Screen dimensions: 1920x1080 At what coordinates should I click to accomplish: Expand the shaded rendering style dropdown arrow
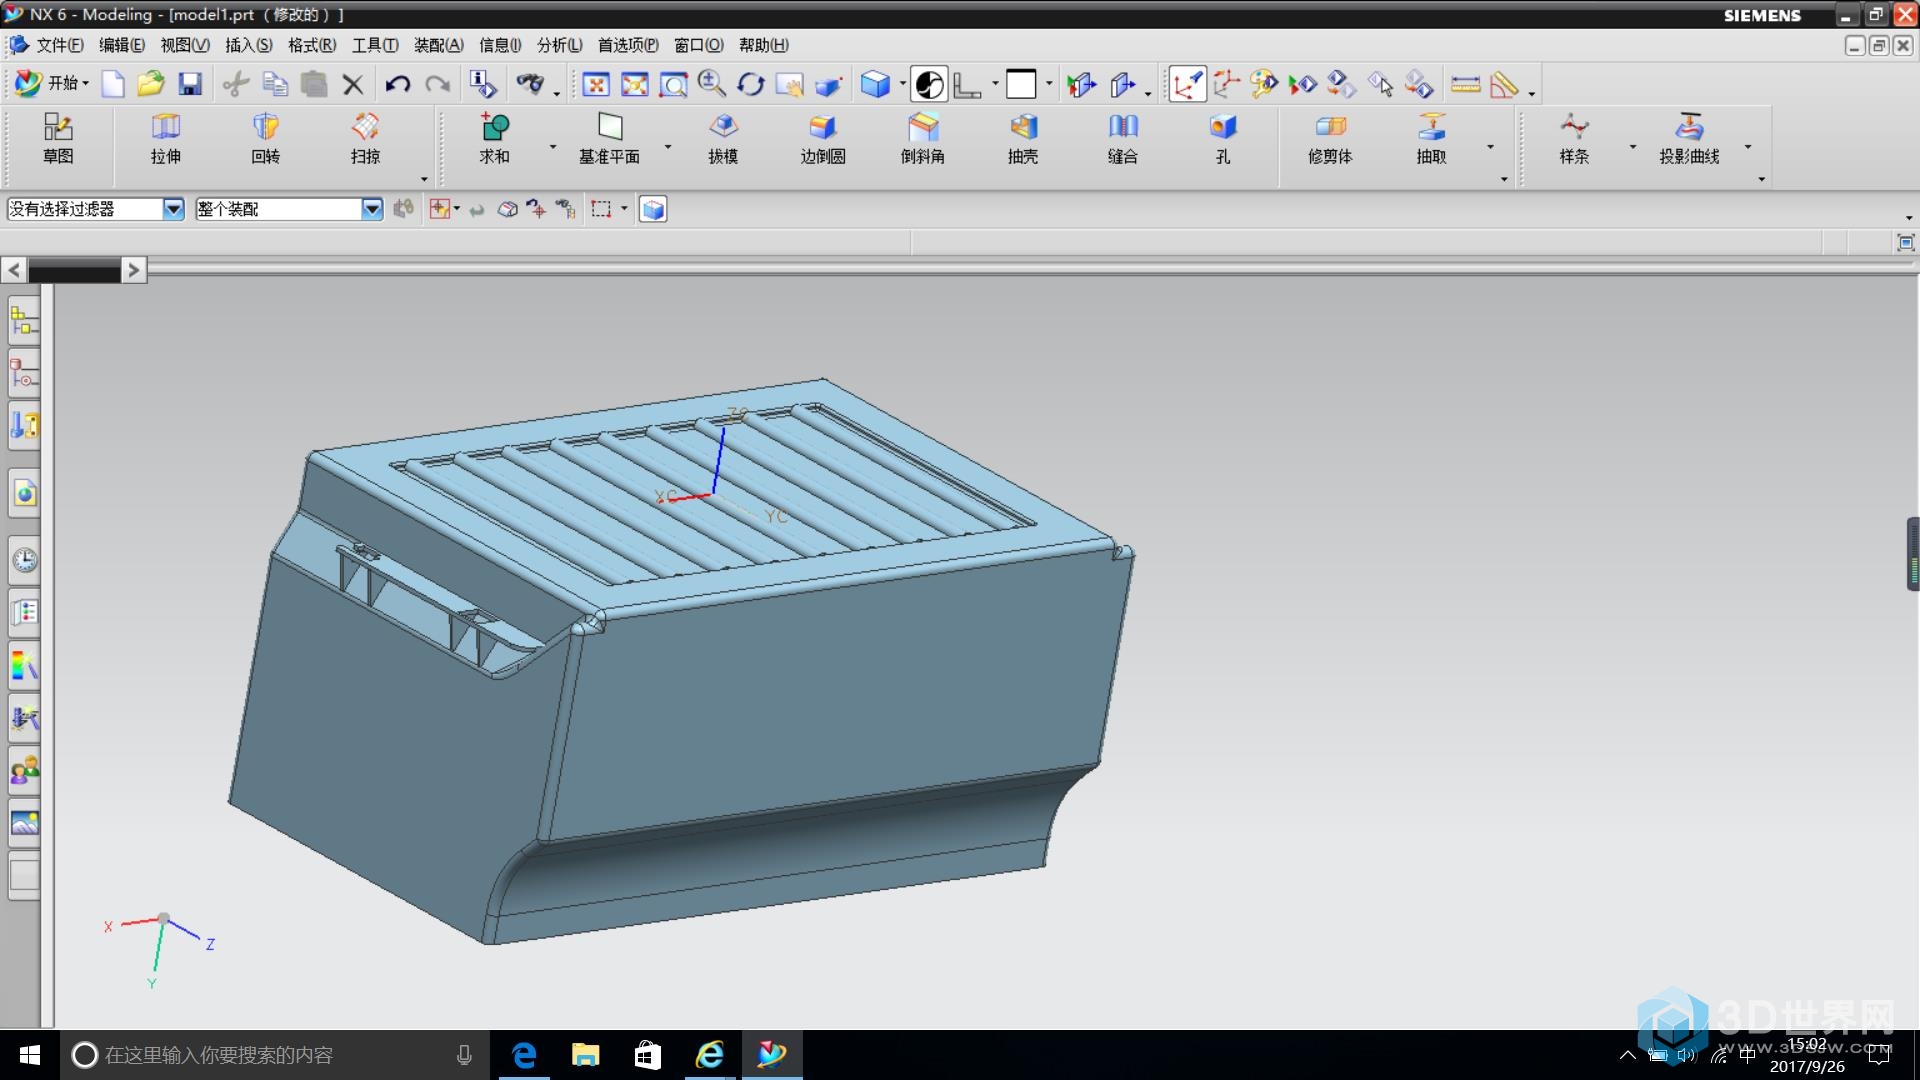(902, 85)
